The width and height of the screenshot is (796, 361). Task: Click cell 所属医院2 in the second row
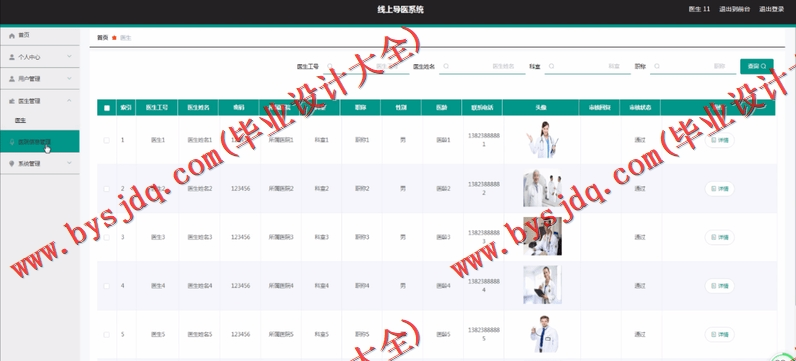[x=281, y=188]
